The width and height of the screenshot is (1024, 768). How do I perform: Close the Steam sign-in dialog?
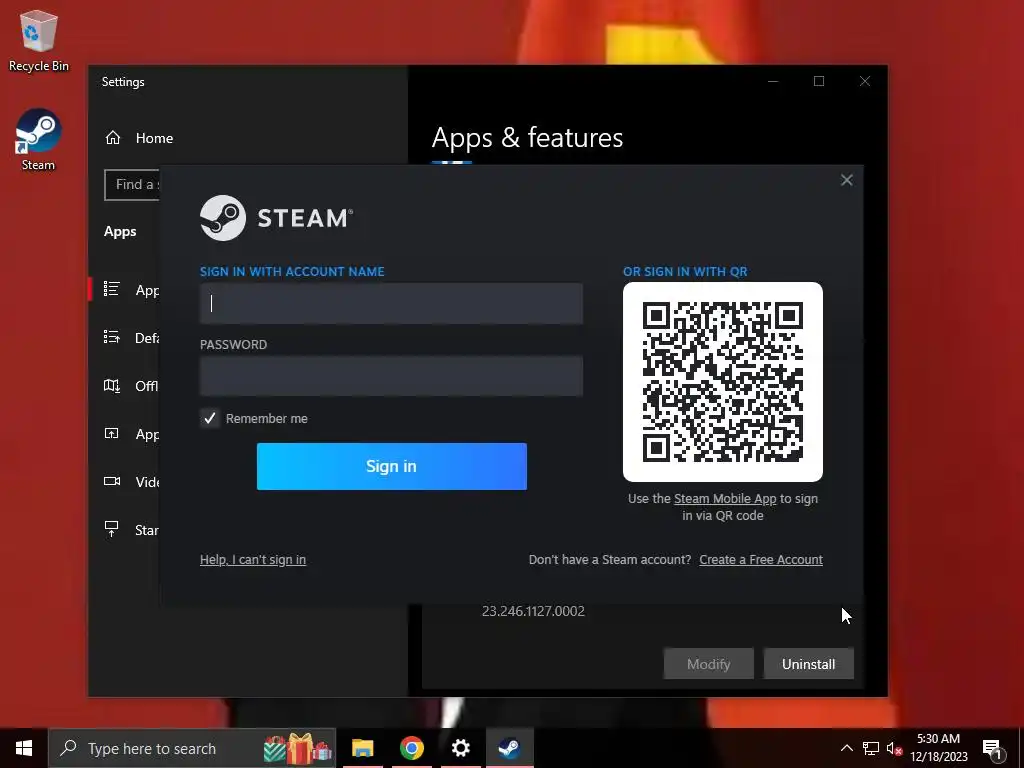click(x=846, y=180)
